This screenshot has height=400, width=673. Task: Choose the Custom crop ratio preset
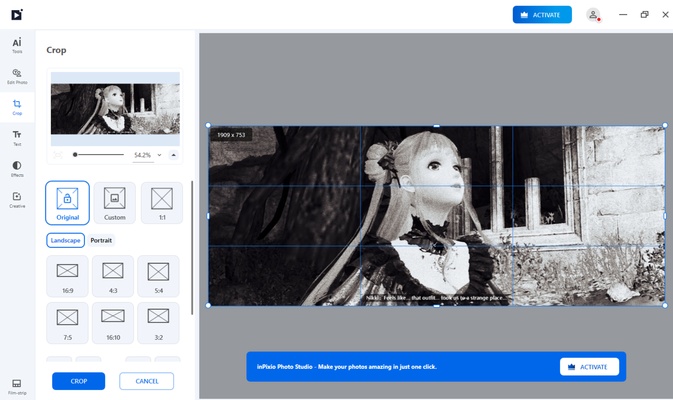click(x=115, y=203)
